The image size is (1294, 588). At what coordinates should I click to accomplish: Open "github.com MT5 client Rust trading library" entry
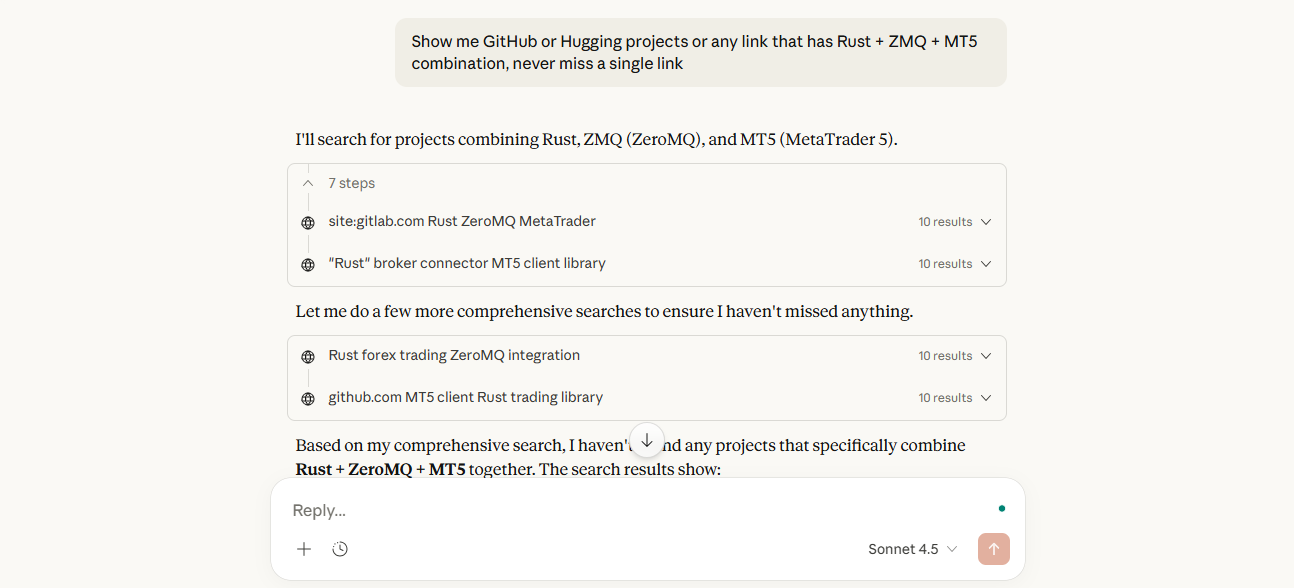coord(465,397)
